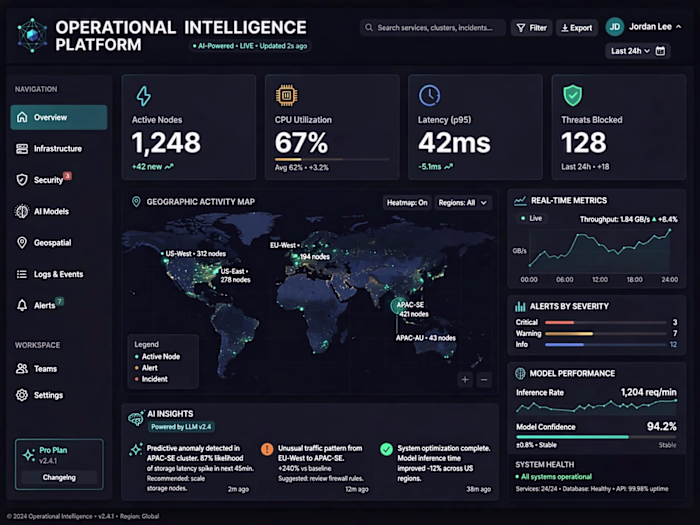Click the JD user avatar
Viewport: 700px width, 525px height.
tap(615, 27)
